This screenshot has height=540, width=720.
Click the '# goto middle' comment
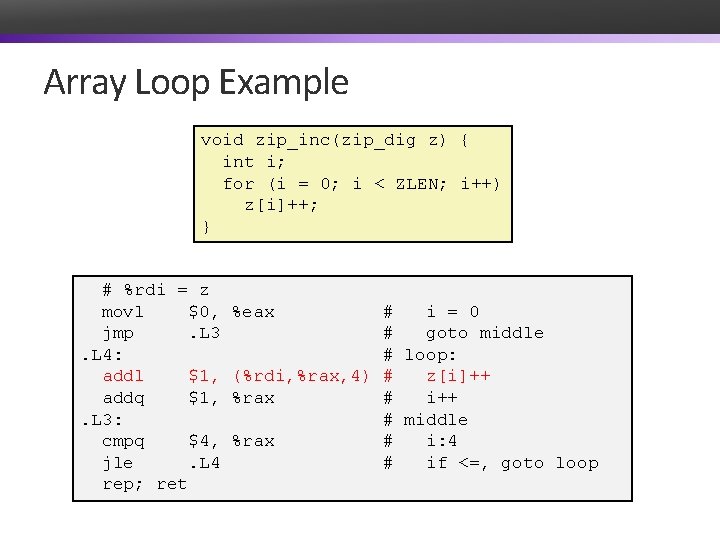464,333
